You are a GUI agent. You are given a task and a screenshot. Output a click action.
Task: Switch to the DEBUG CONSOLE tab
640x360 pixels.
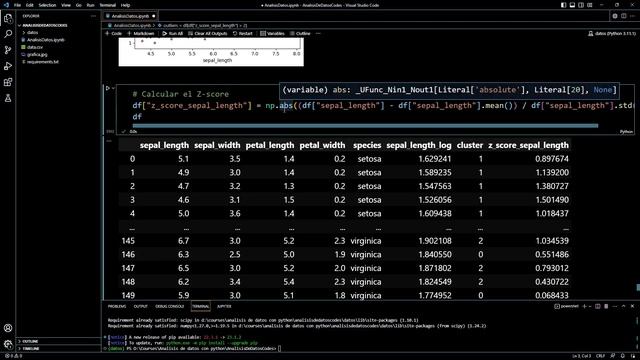(169, 306)
